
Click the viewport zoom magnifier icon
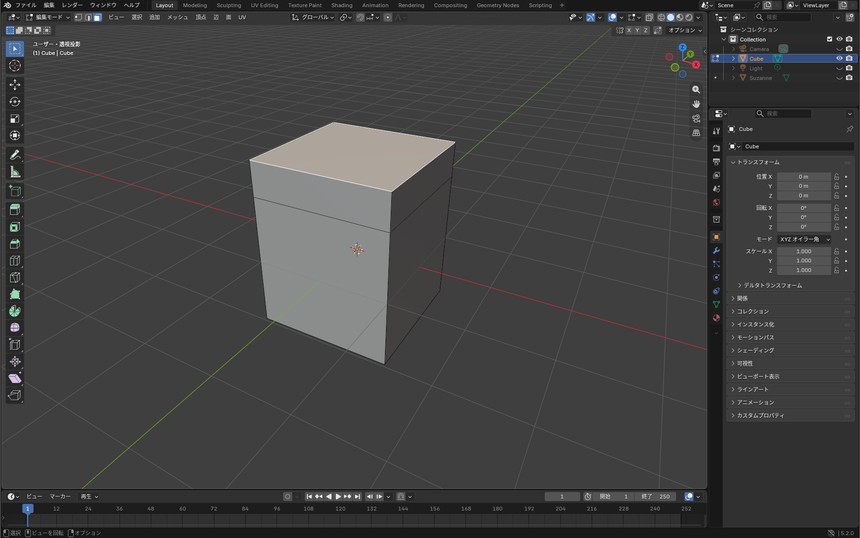[x=696, y=89]
